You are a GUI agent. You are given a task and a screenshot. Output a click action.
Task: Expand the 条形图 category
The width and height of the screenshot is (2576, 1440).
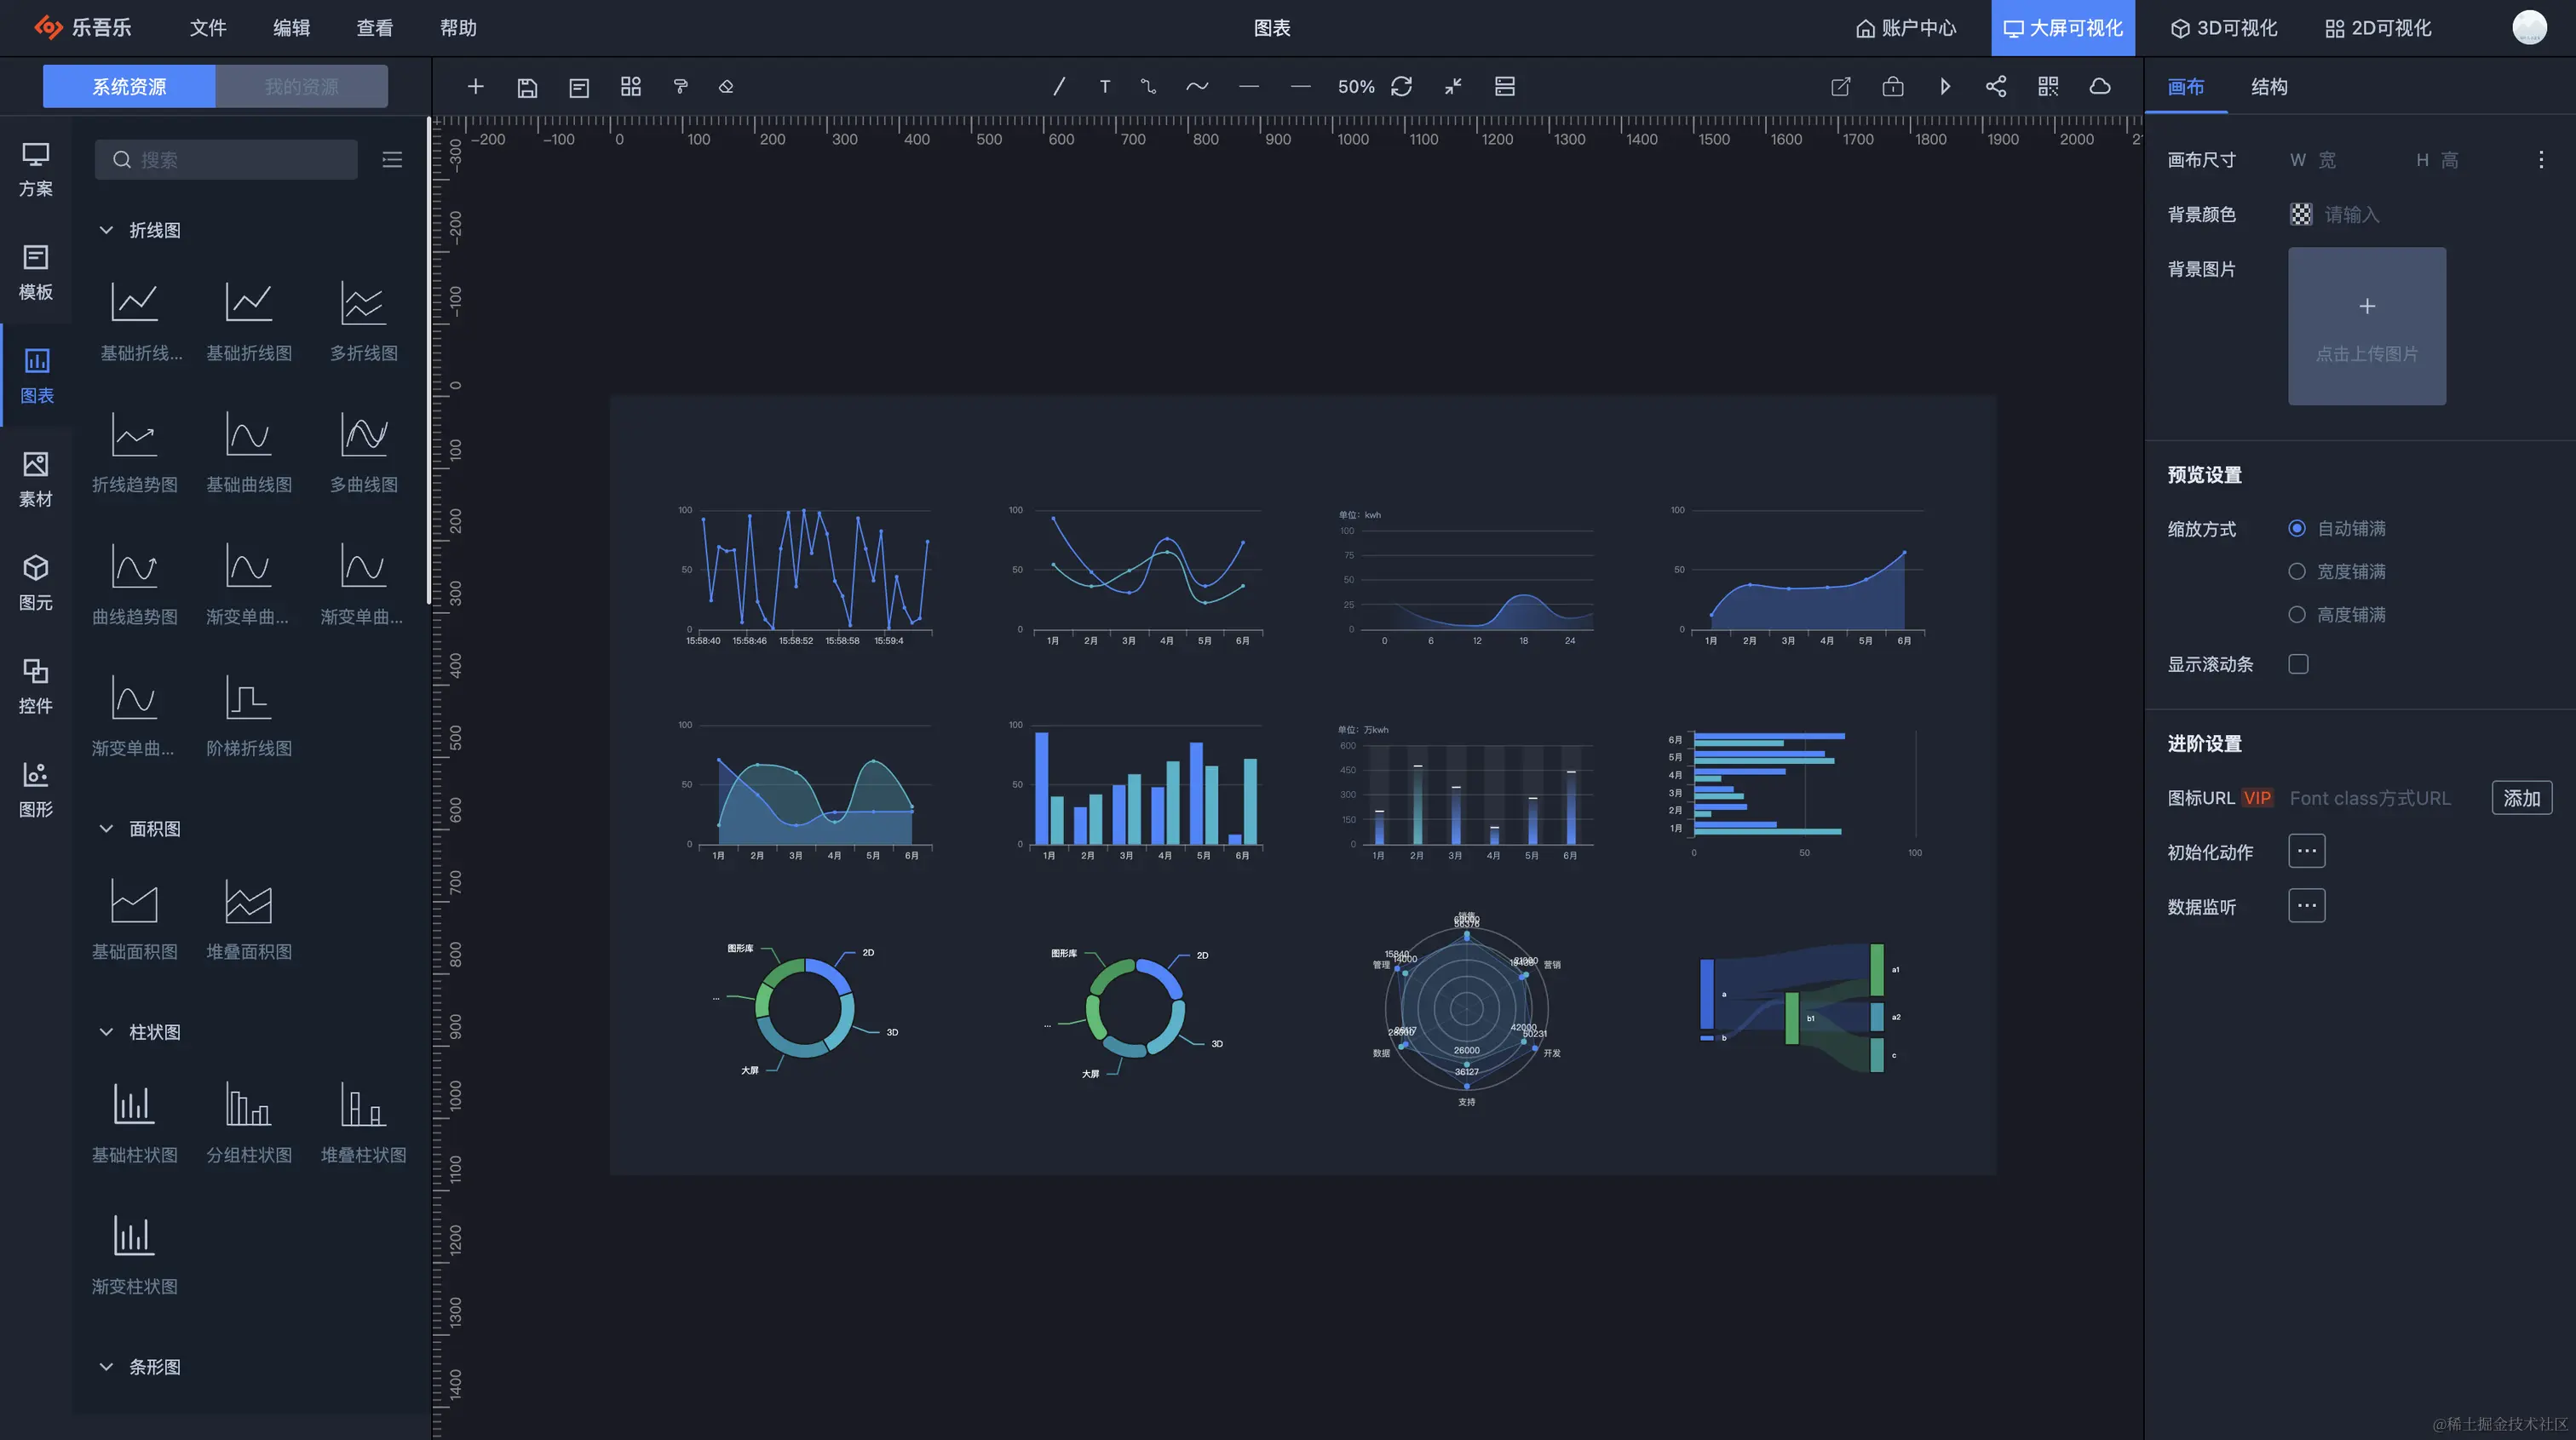[106, 1367]
